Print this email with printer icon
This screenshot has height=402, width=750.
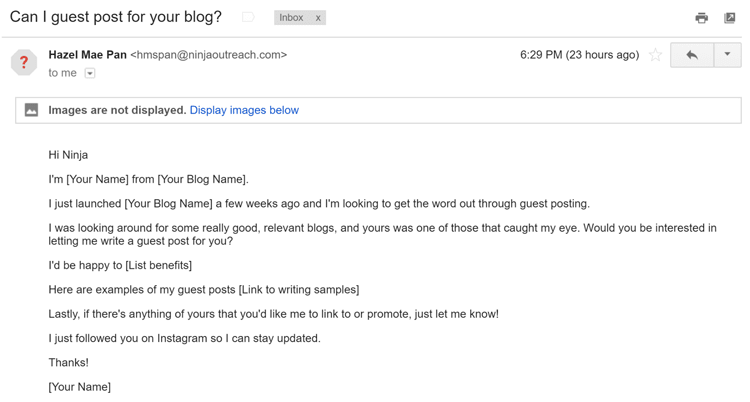[701, 18]
